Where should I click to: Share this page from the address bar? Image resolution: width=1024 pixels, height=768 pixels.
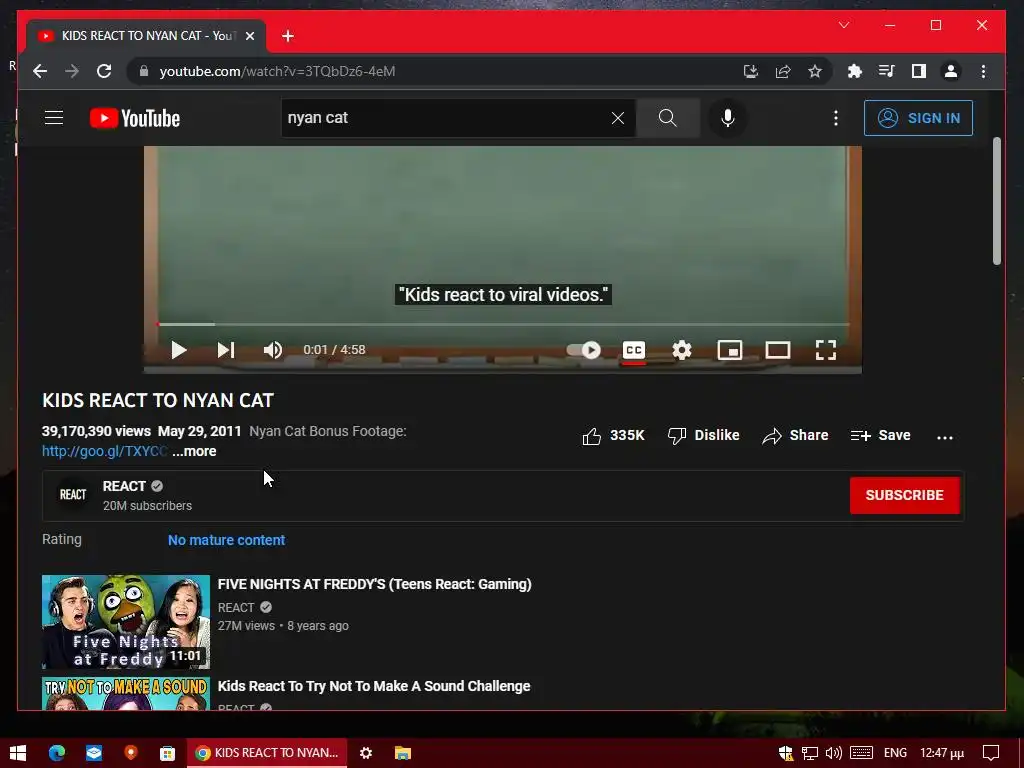click(x=783, y=71)
